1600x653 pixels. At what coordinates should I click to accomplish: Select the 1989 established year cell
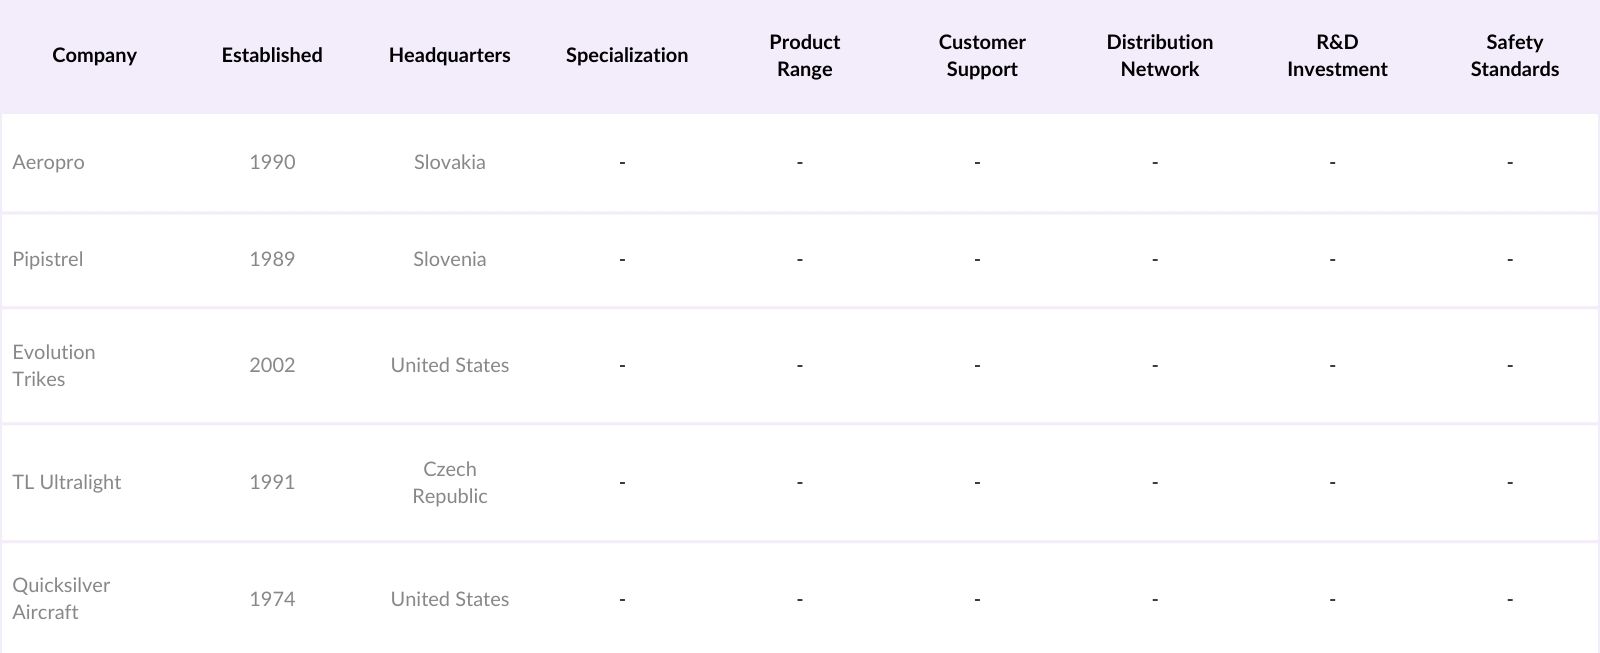(x=272, y=259)
